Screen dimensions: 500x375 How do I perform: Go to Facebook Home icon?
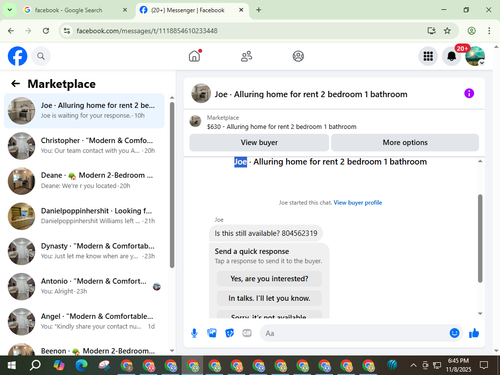(194, 56)
